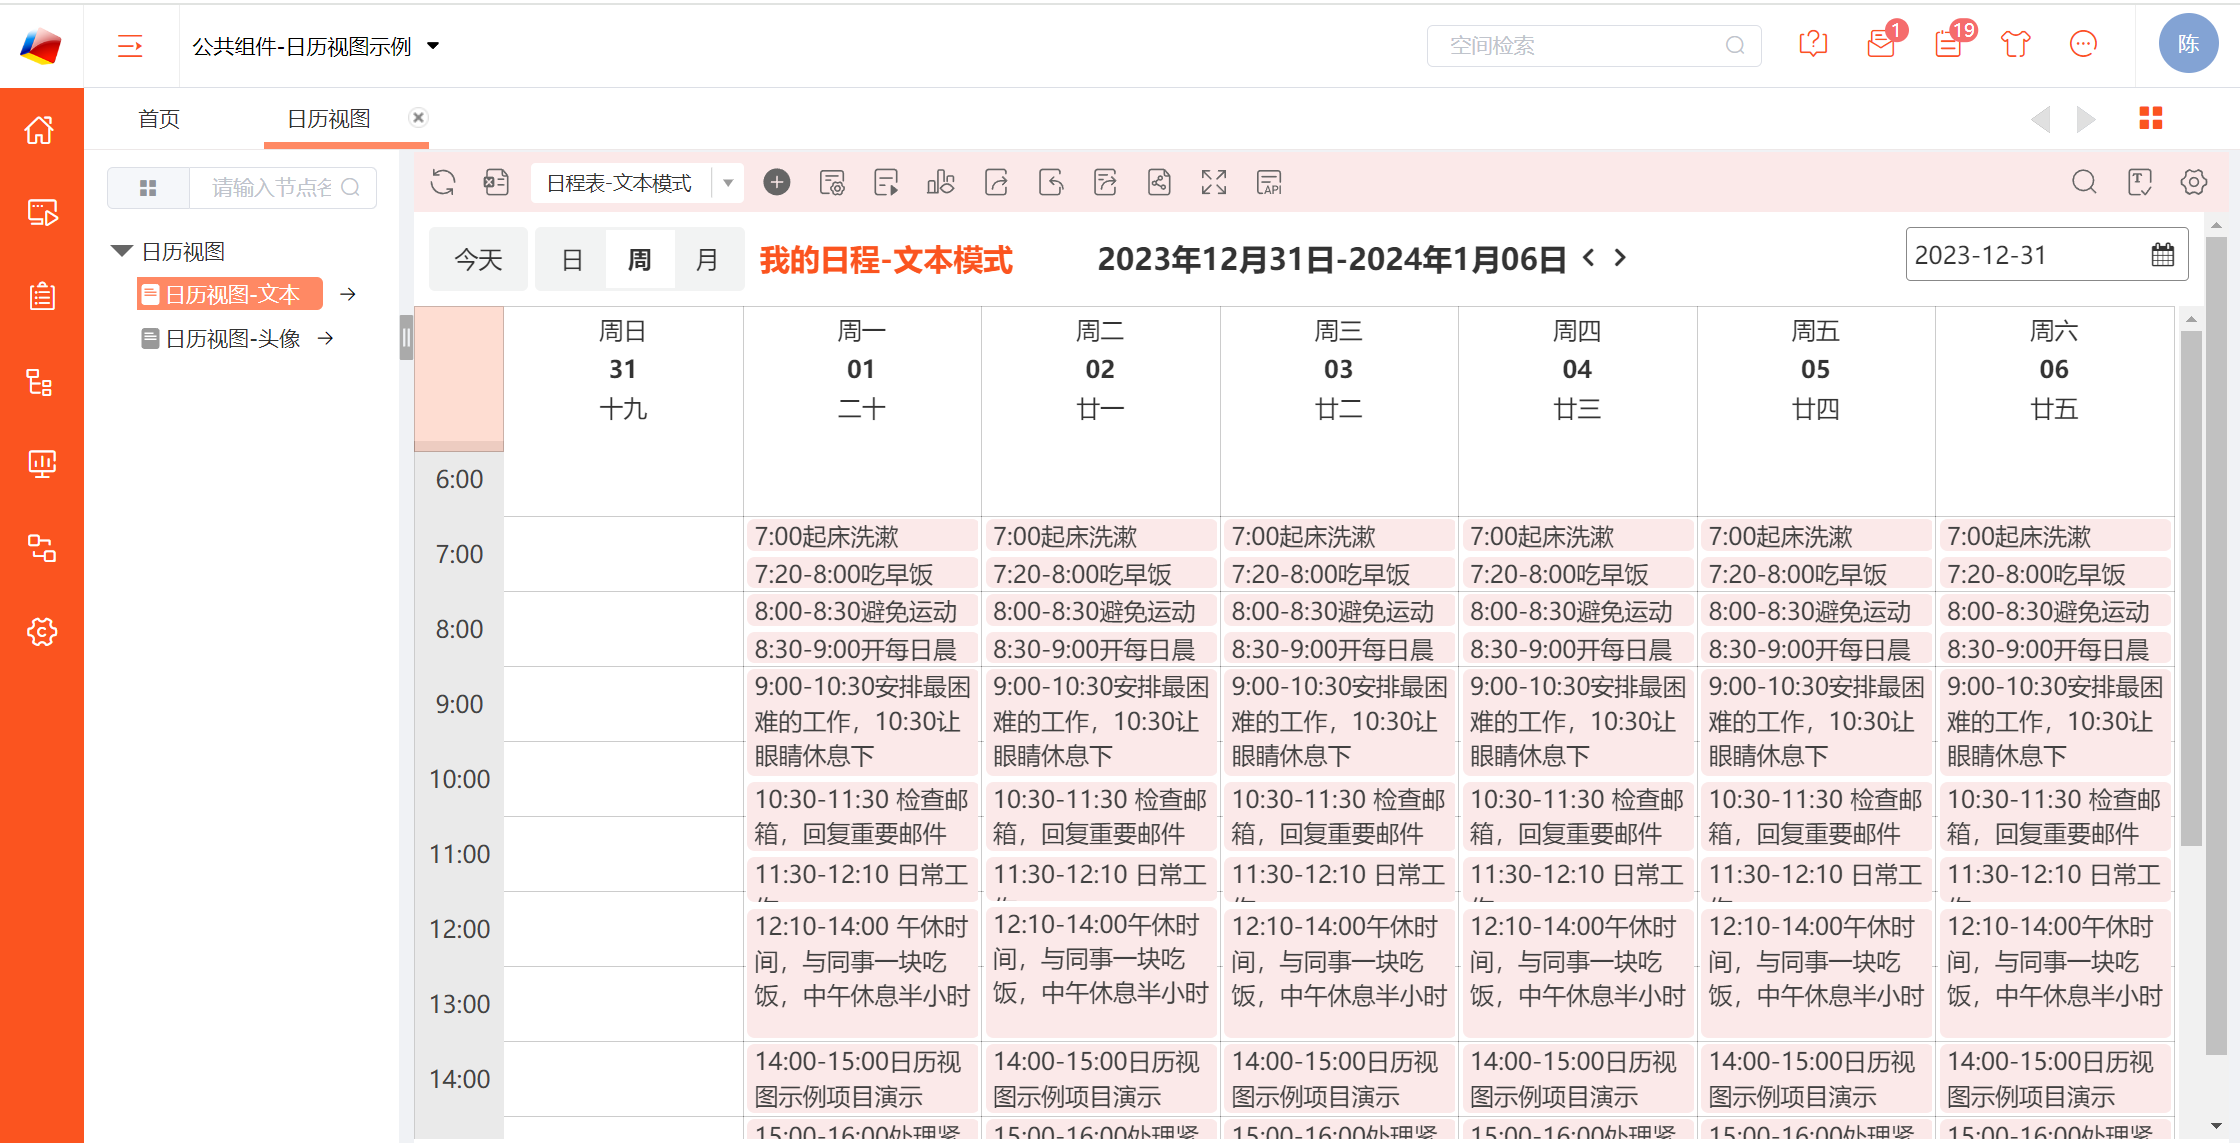Viewport: 2240px width, 1143px height.
Task: Go to the next week
Action: 1620,258
